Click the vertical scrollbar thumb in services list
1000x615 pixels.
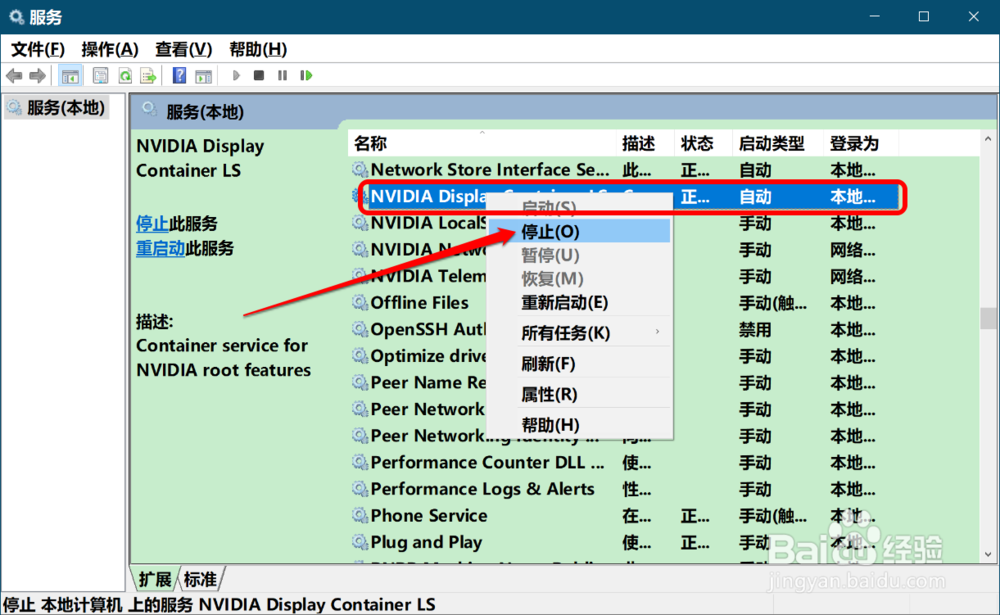tap(988, 318)
